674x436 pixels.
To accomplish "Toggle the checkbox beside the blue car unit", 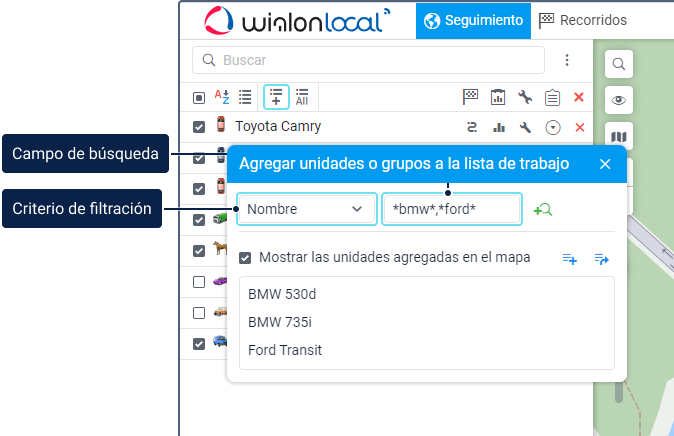I will click(x=199, y=344).
